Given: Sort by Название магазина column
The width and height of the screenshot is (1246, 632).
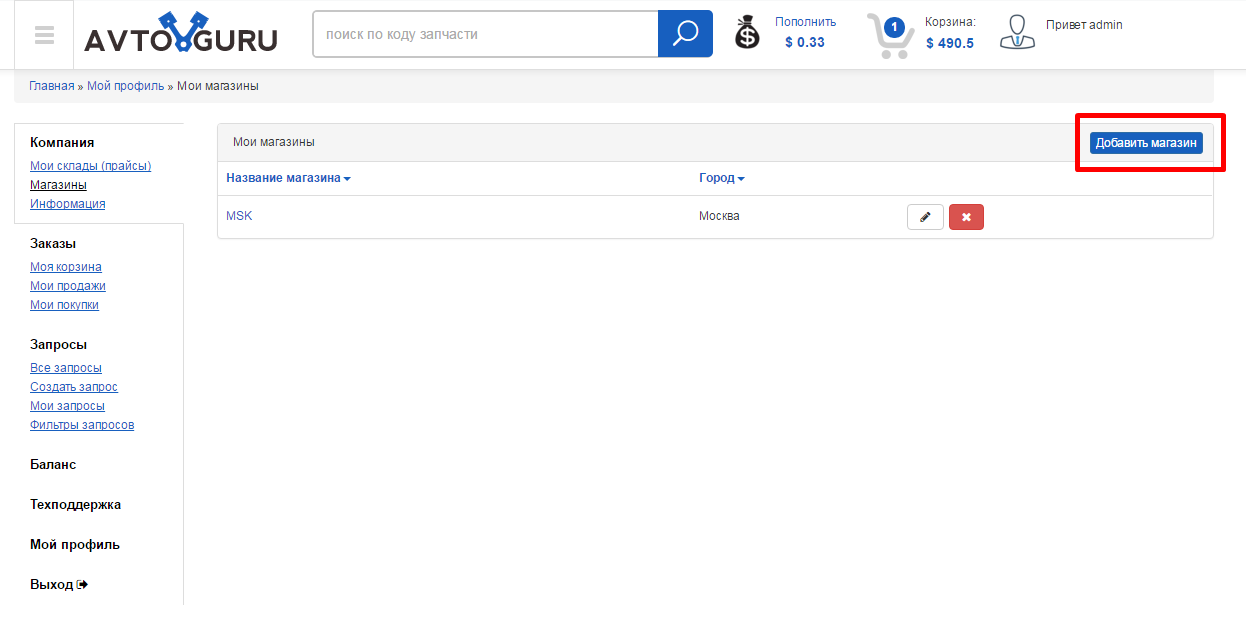Looking at the screenshot, I should tap(288, 178).
